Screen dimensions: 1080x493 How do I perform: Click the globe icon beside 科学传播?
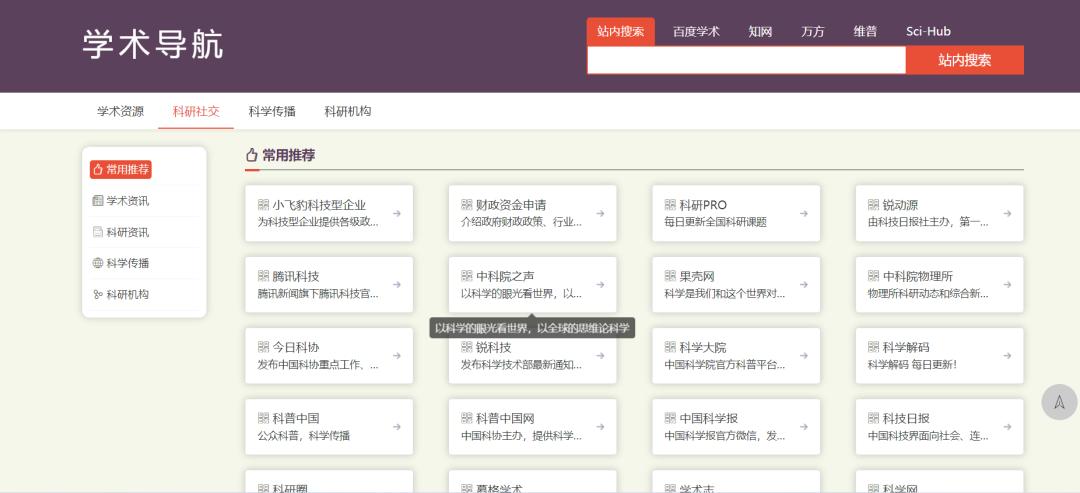98,263
